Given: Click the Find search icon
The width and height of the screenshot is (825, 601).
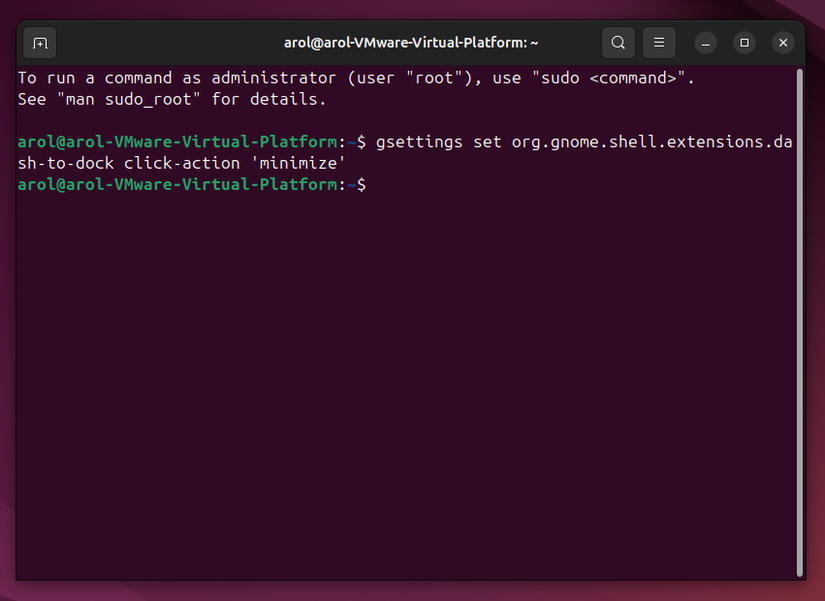Looking at the screenshot, I should (618, 43).
